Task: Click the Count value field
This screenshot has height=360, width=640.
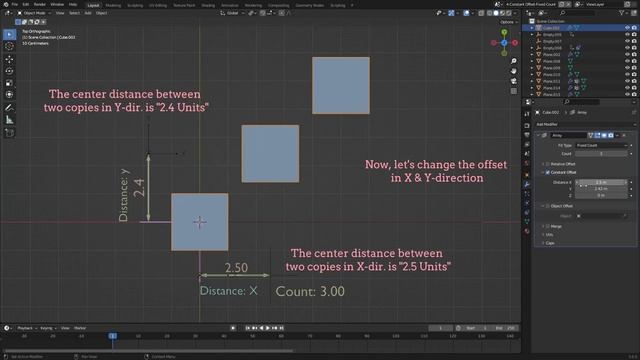Action: pyautogui.click(x=601, y=153)
